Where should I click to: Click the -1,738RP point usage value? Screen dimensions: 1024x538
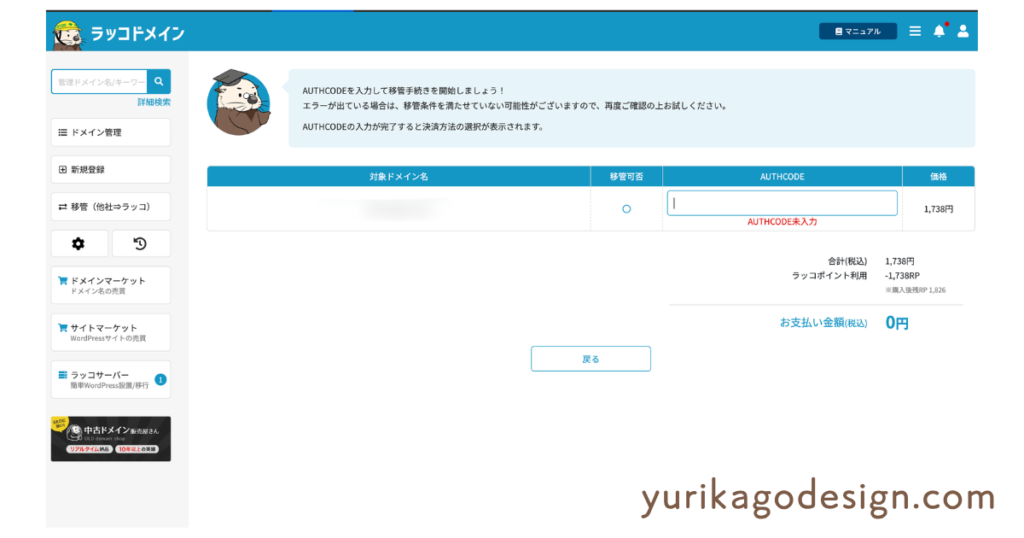pos(903,276)
